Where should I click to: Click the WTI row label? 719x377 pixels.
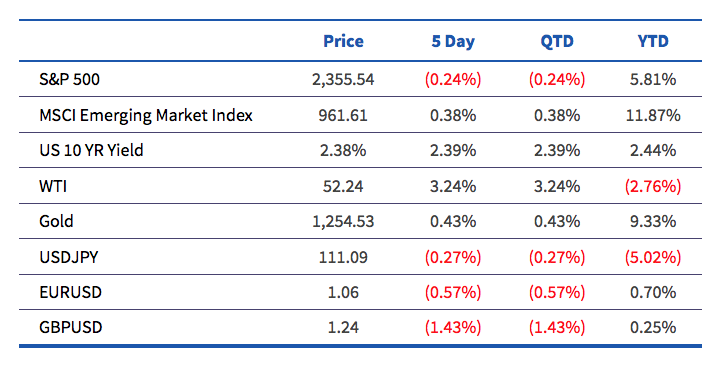click(53, 186)
